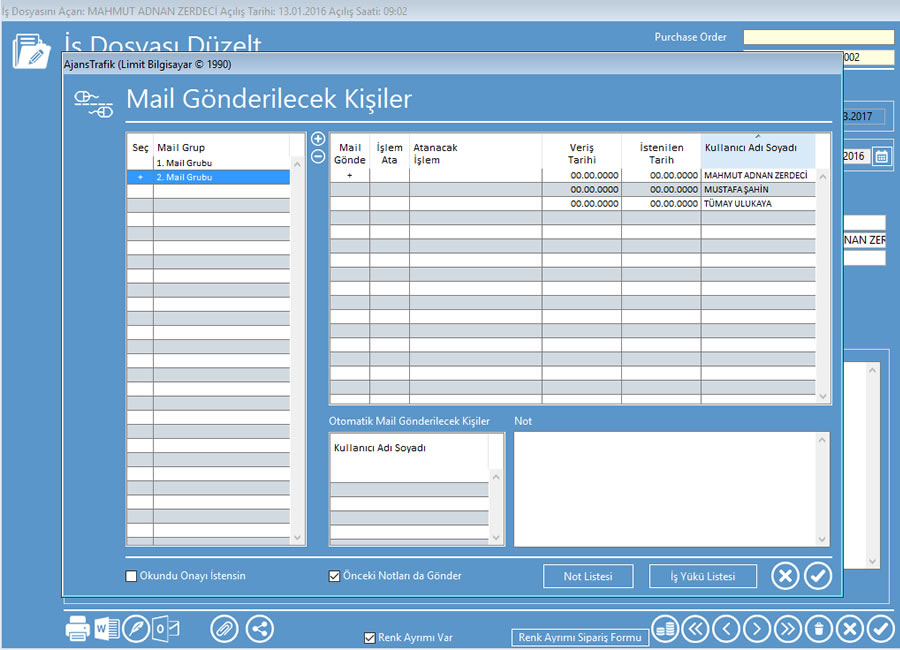The height and width of the screenshot is (650, 900).
Task: Uncheck Önceki Notları da Gönder
Action: coord(335,576)
